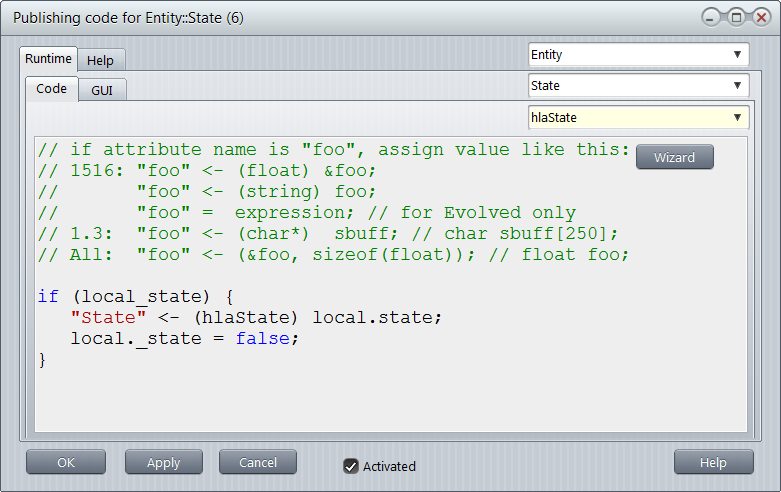The width and height of the screenshot is (781, 492).
Task: Minimize the Publishing code dialog window
Action: click(712, 17)
